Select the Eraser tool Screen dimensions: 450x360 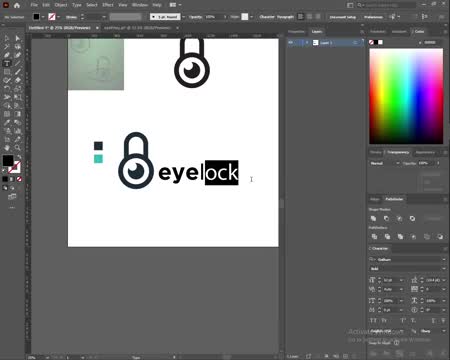click(18, 80)
